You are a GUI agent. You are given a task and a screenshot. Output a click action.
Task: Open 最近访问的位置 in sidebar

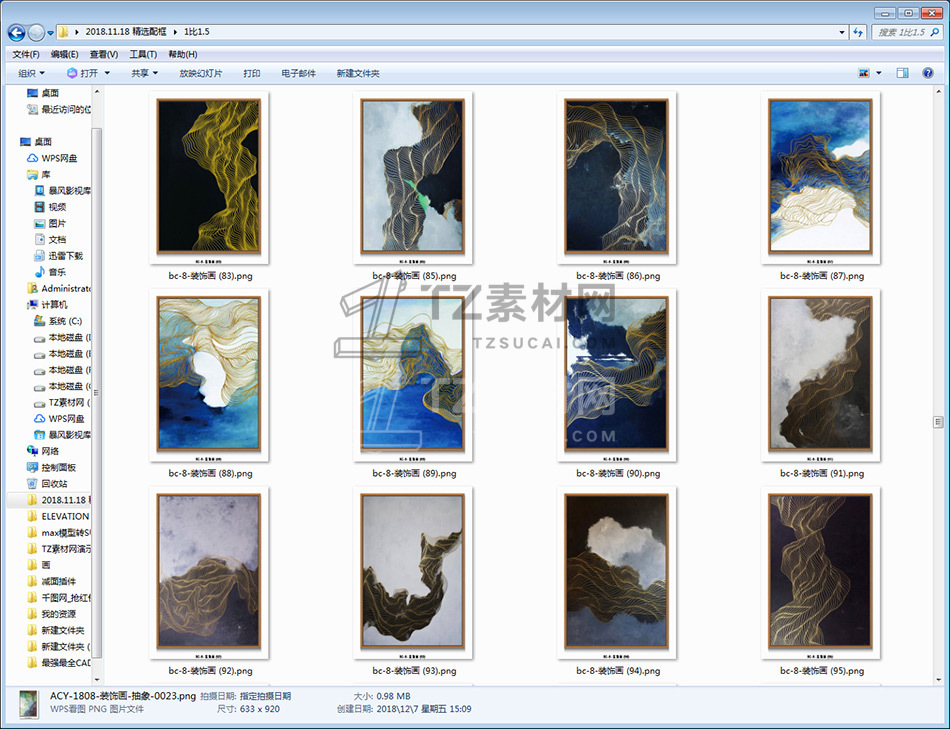[x=59, y=109]
